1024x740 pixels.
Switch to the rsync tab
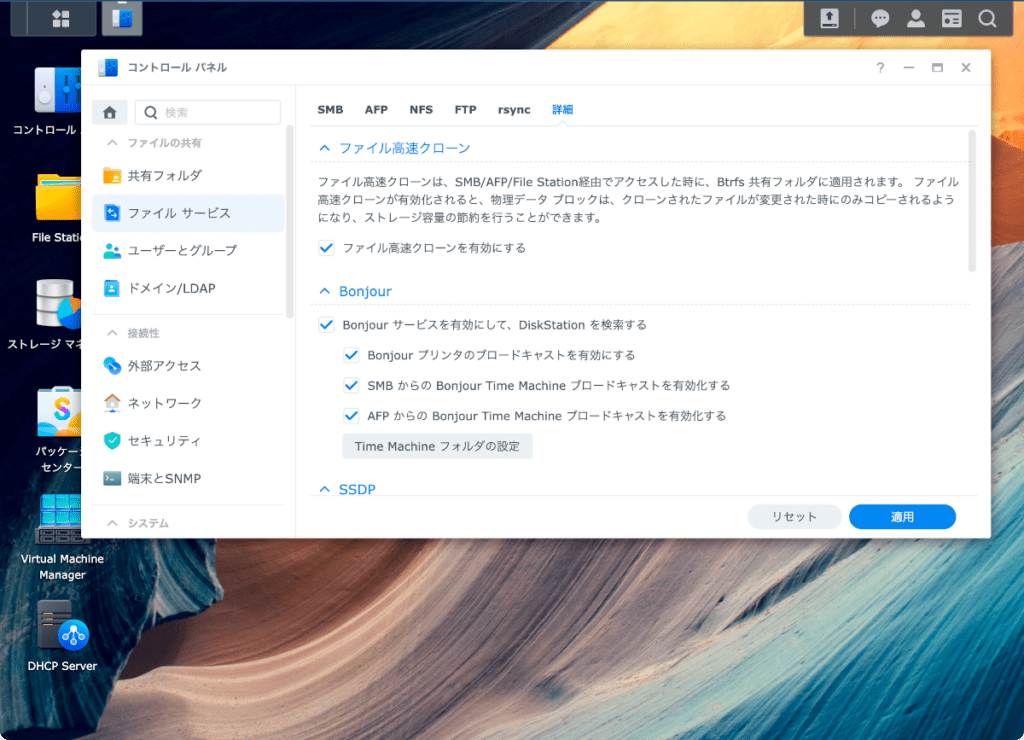pyautogui.click(x=514, y=110)
